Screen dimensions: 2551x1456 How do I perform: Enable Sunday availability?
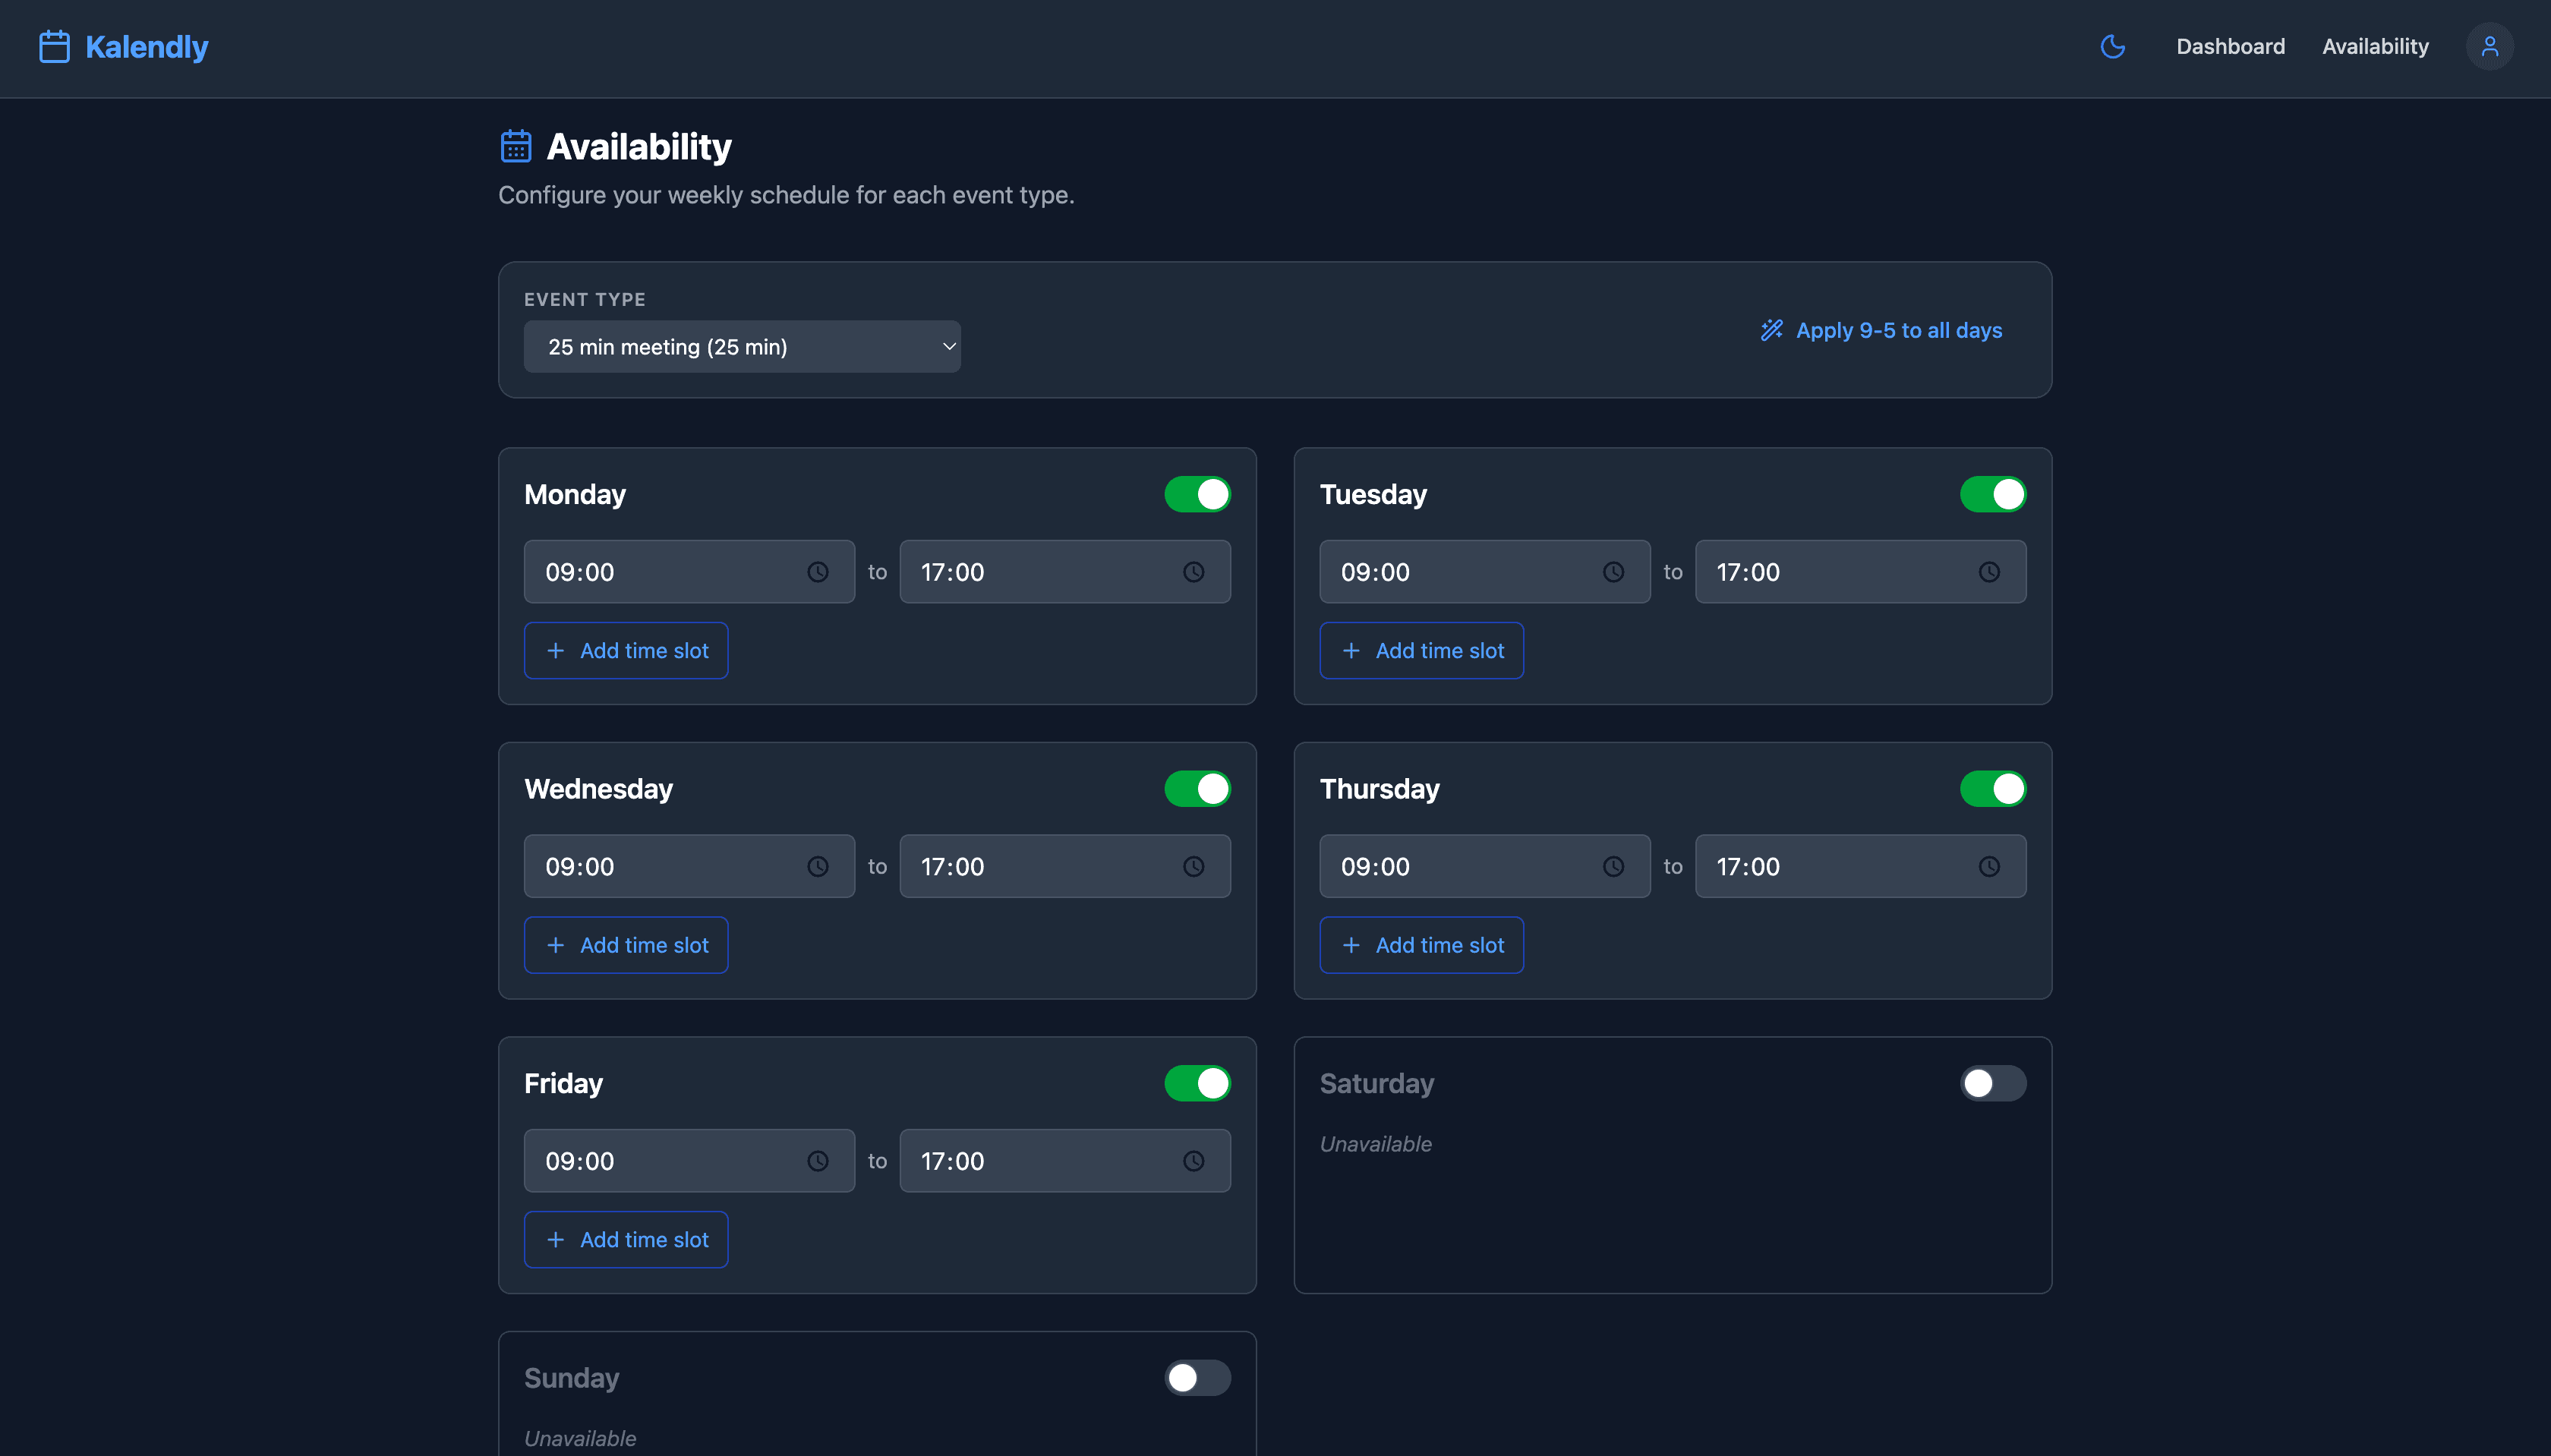(1196, 1378)
